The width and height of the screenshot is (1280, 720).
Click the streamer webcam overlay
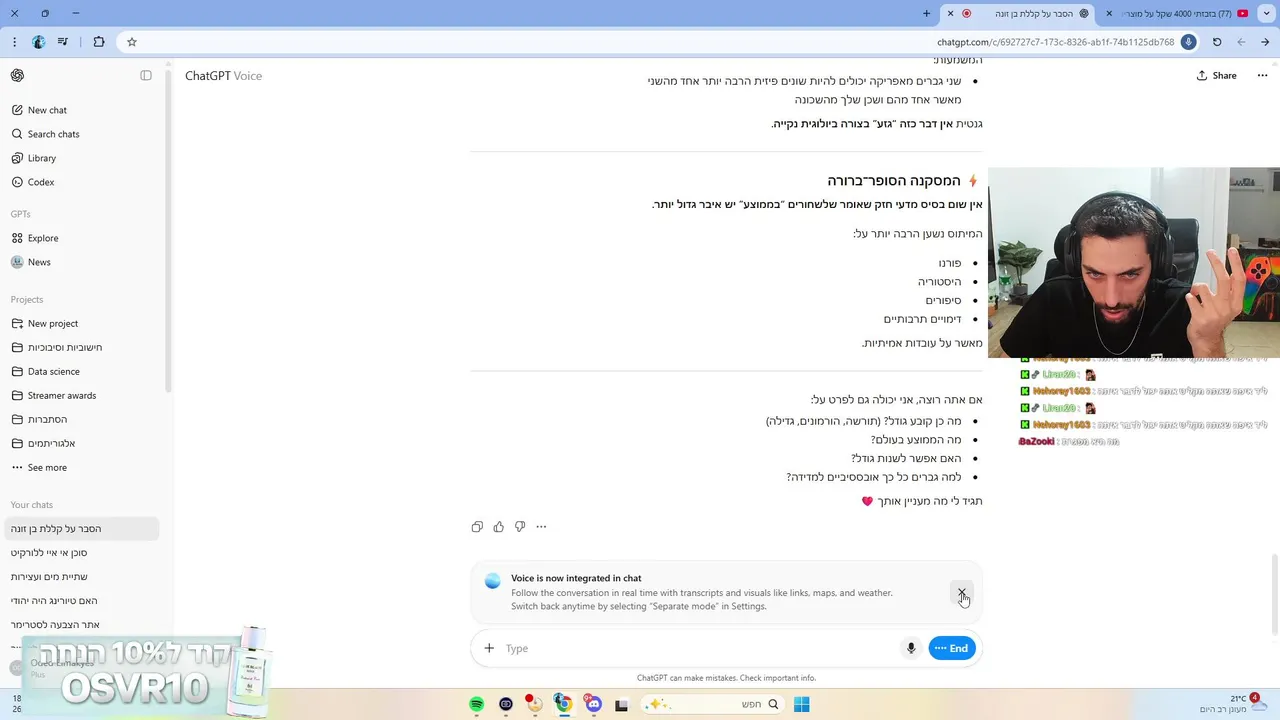pos(1133,263)
